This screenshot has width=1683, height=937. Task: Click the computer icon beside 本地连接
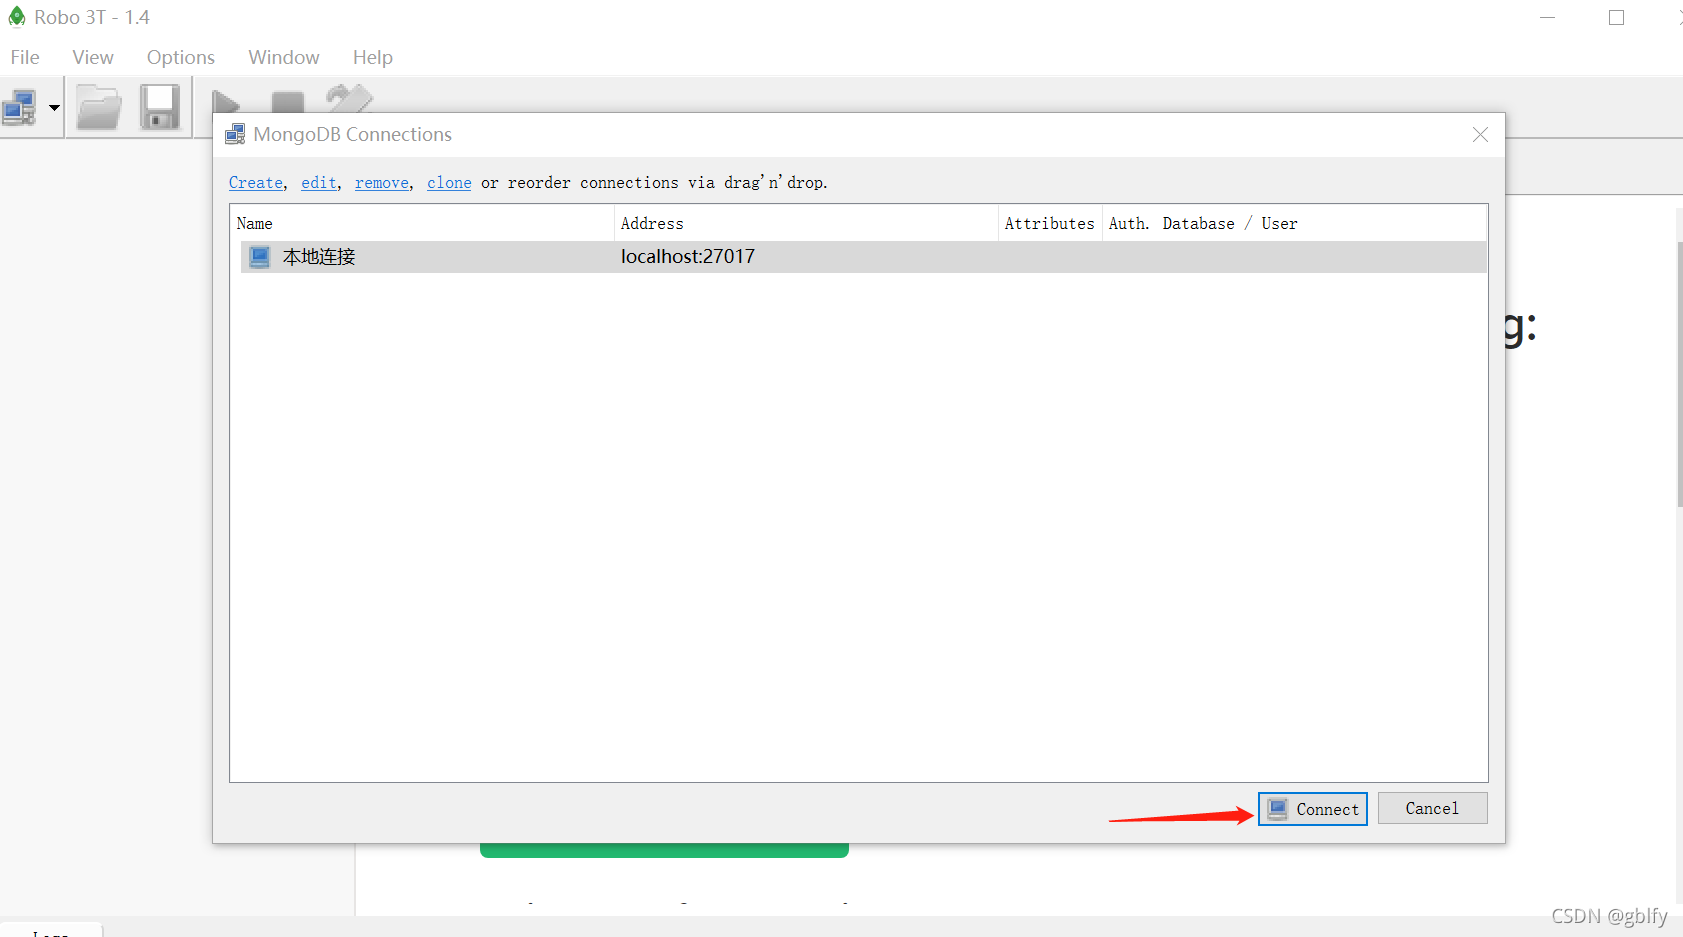point(260,257)
